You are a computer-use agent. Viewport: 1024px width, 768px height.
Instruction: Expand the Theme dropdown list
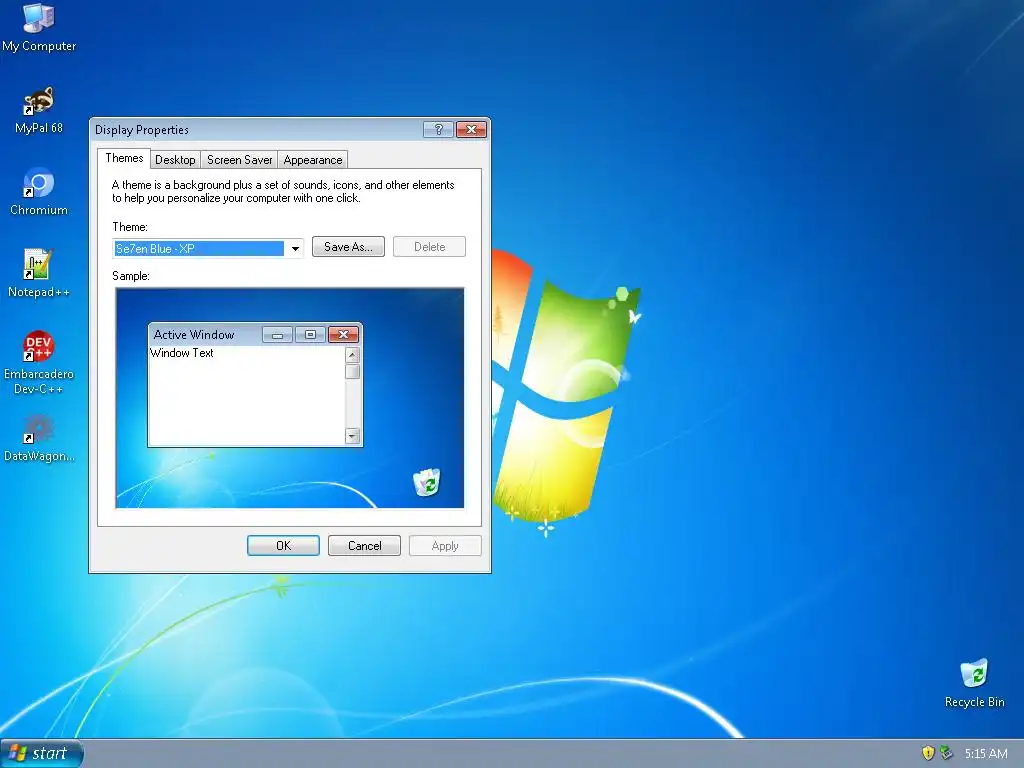(x=295, y=248)
